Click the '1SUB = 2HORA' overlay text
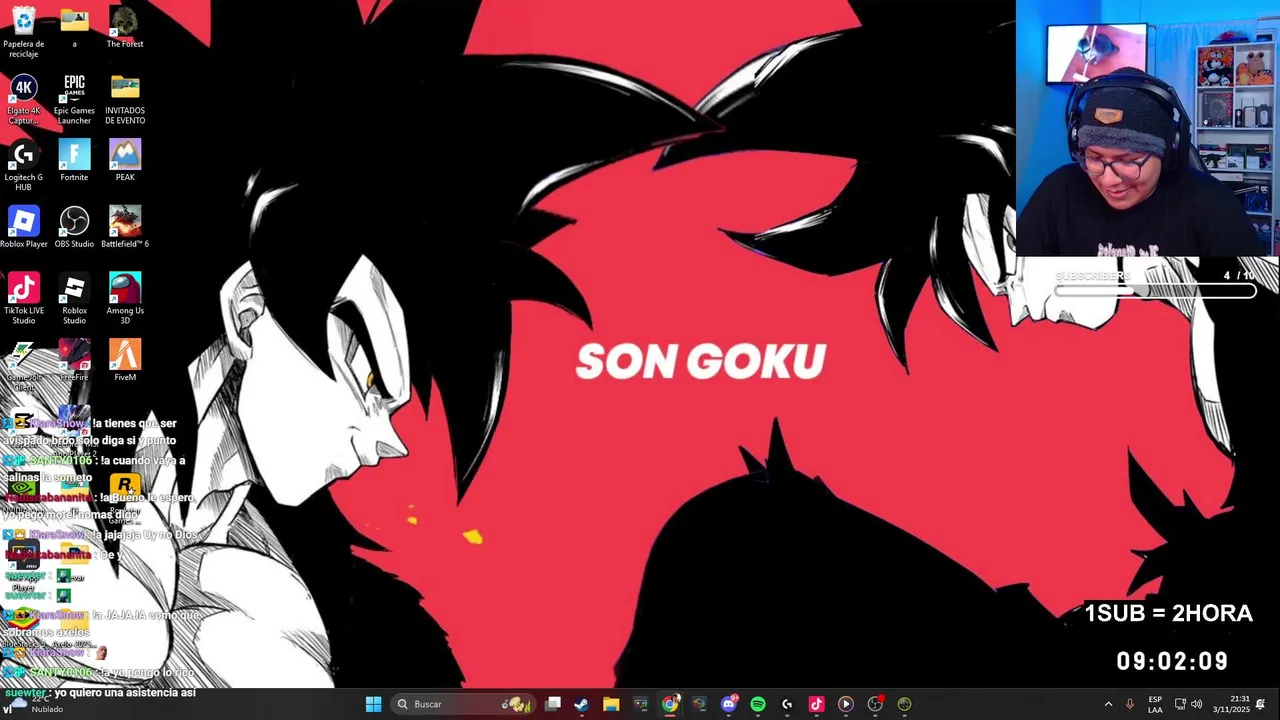 coord(1168,614)
